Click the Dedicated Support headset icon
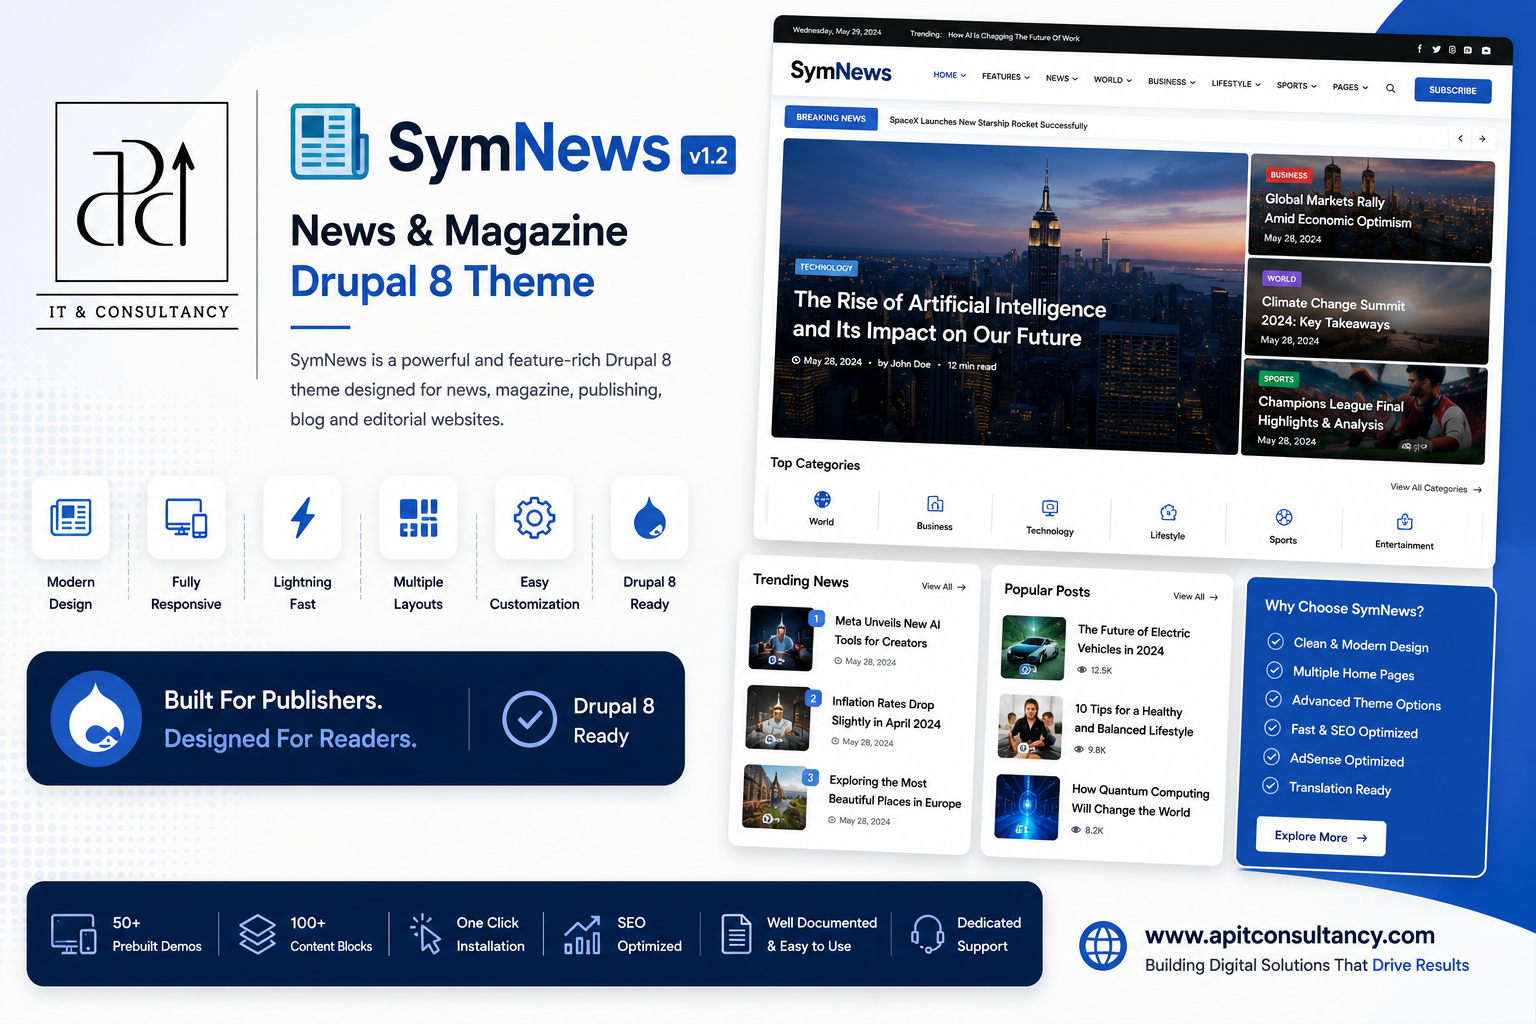The image size is (1536, 1024). pos(927,934)
